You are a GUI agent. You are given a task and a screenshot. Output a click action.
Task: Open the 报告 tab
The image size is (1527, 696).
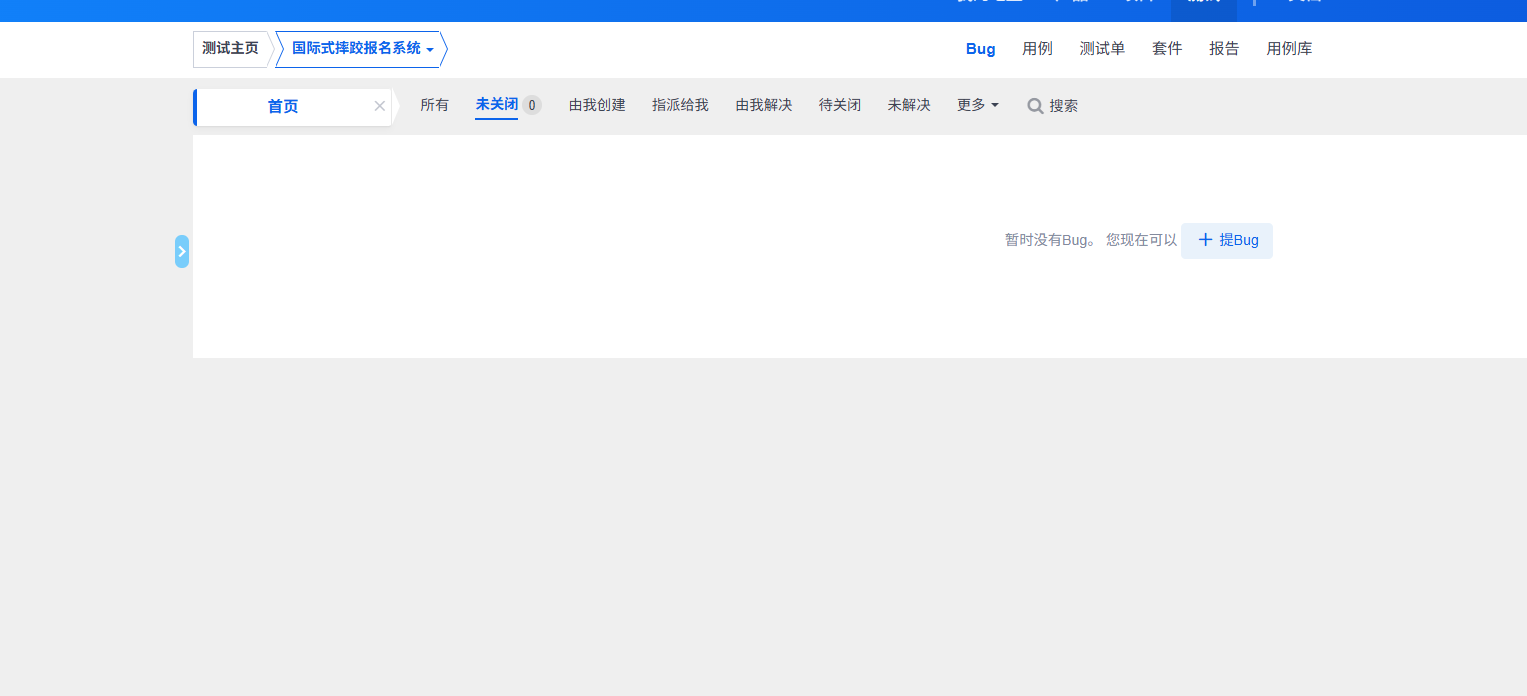pyautogui.click(x=1224, y=49)
